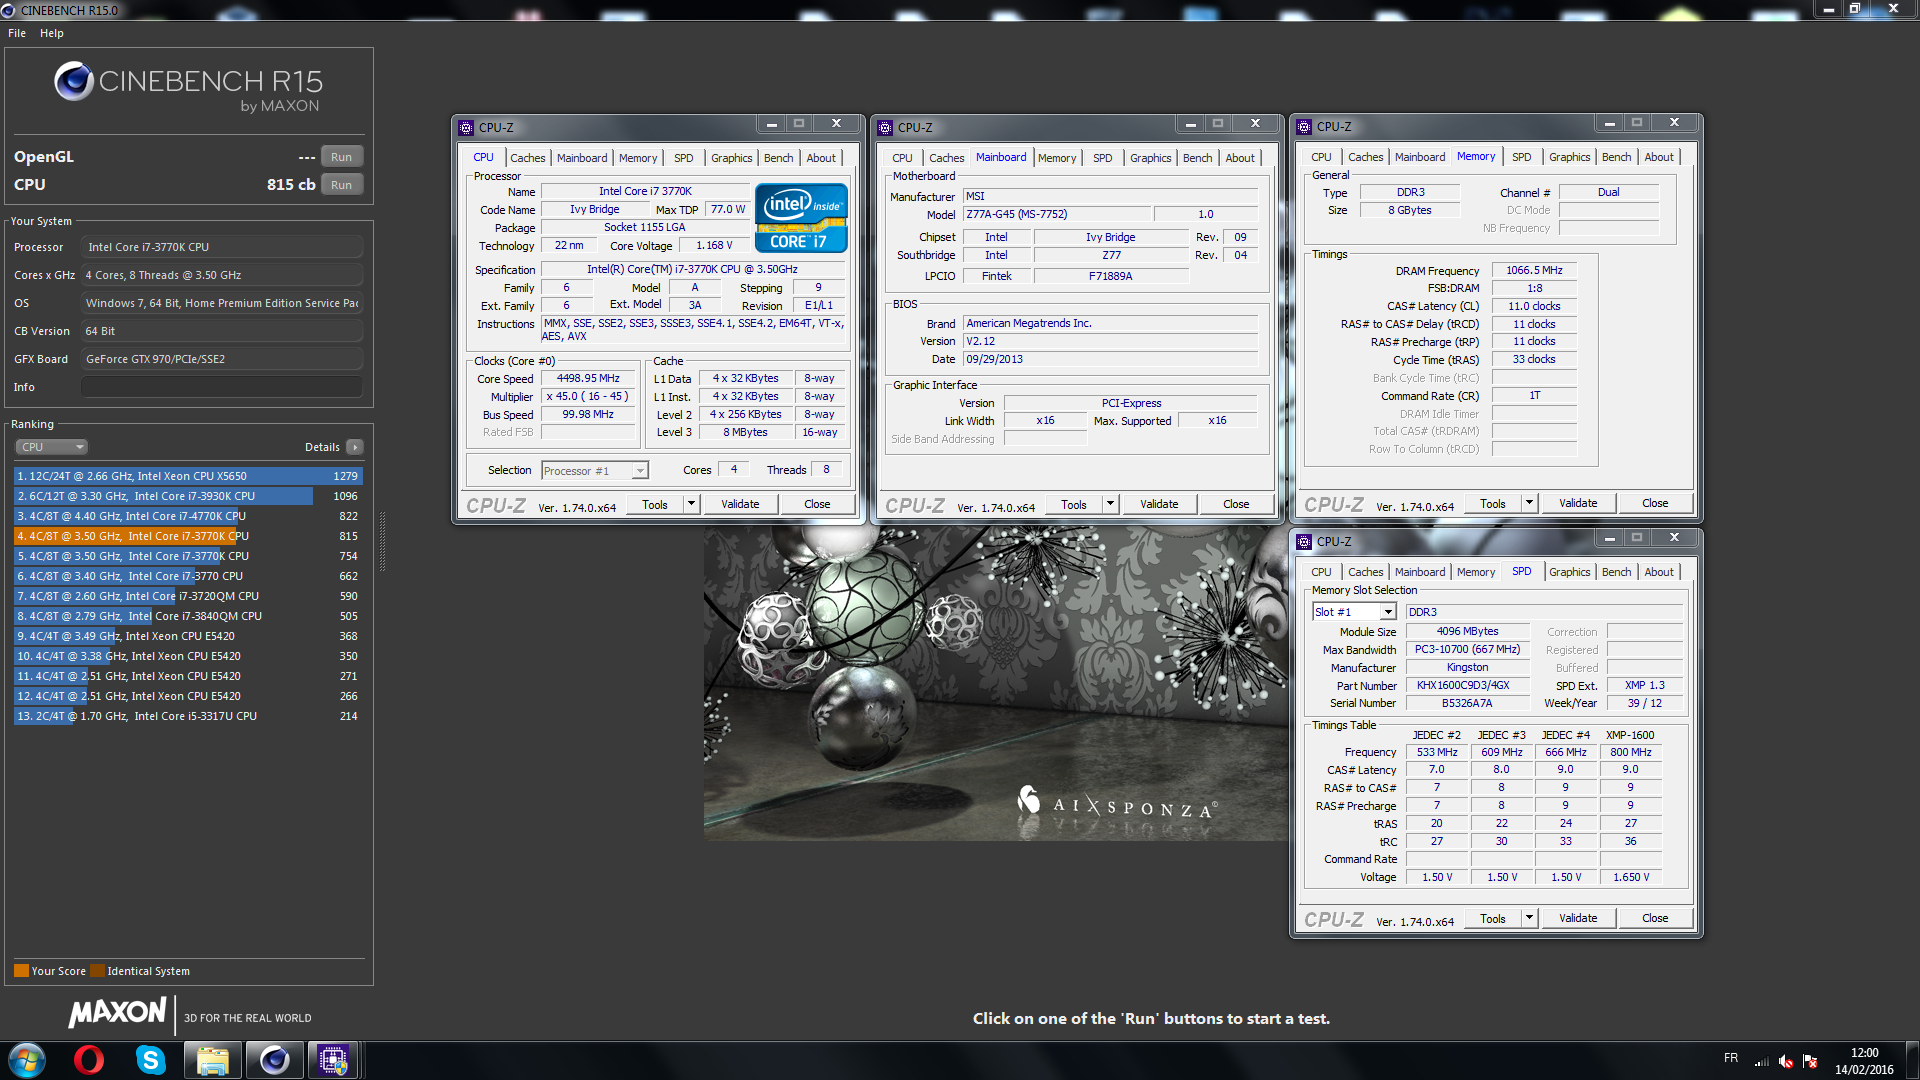The image size is (1920, 1080).
Task: Open Tools dropdown arrow in Mainboard window
Action: point(1110,504)
